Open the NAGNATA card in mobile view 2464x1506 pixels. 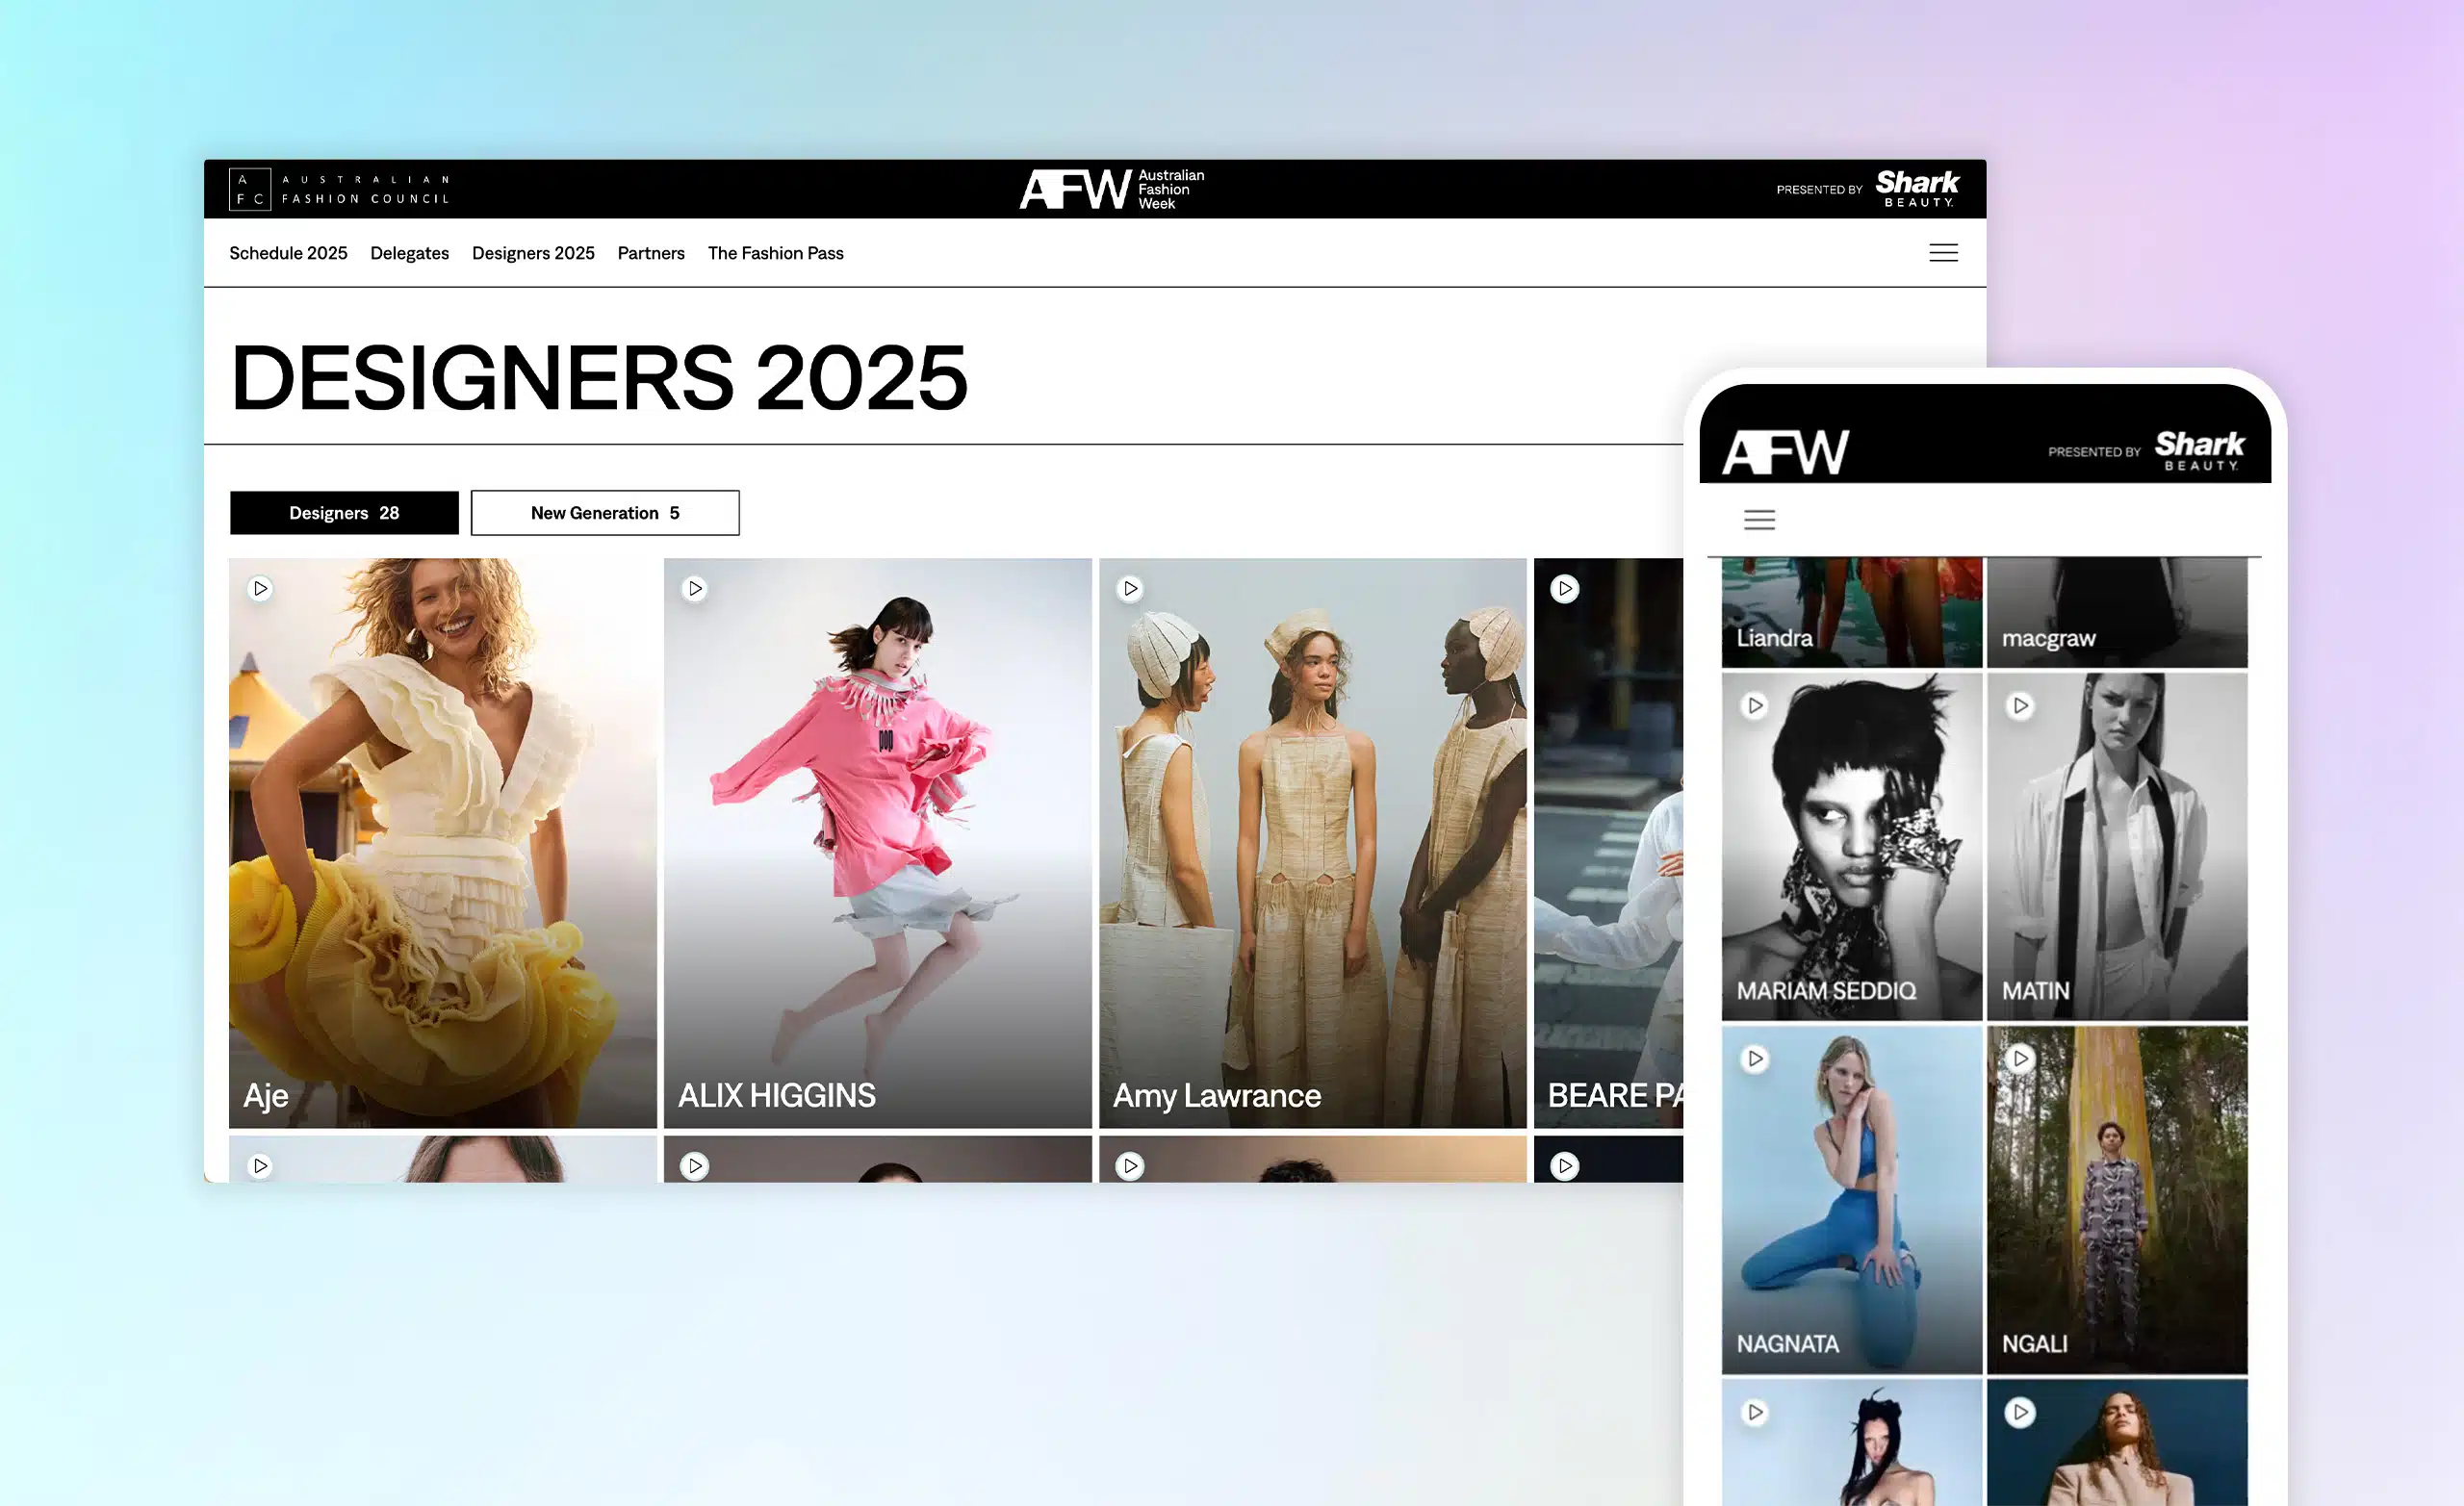[1852, 1200]
